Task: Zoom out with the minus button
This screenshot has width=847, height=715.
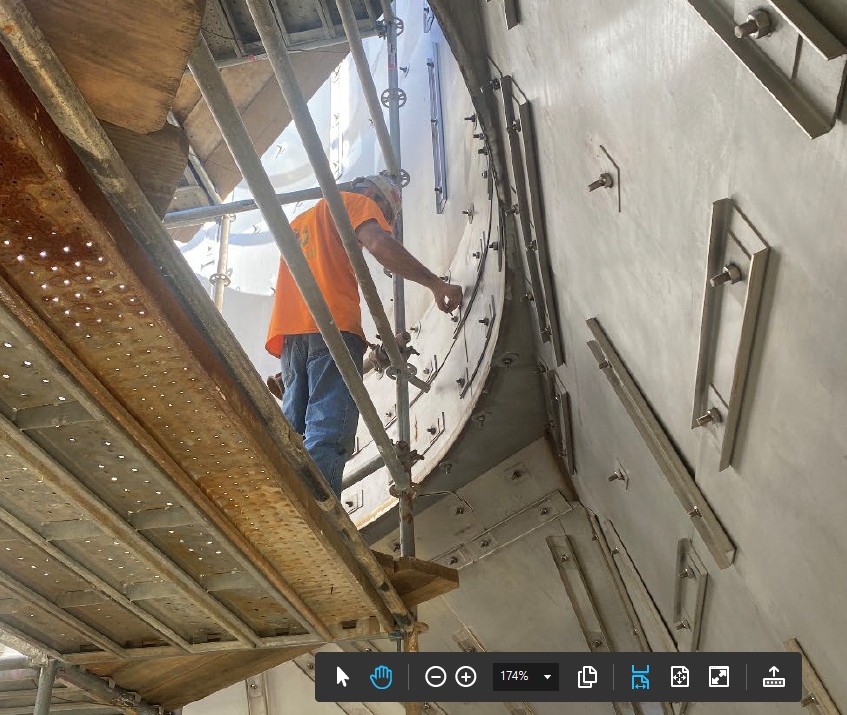Action: tap(435, 677)
